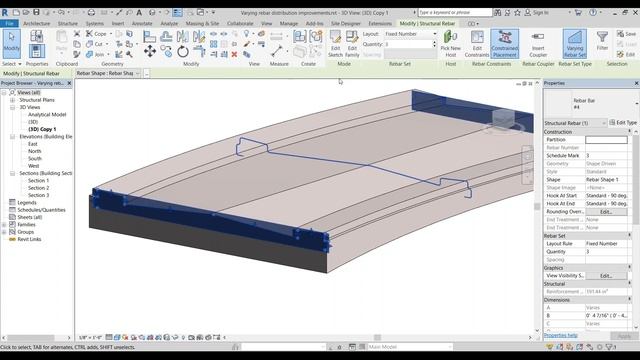This screenshot has width=640, height=360.
Task: Click the Rounding Overrides Edit button
Action: click(606, 212)
